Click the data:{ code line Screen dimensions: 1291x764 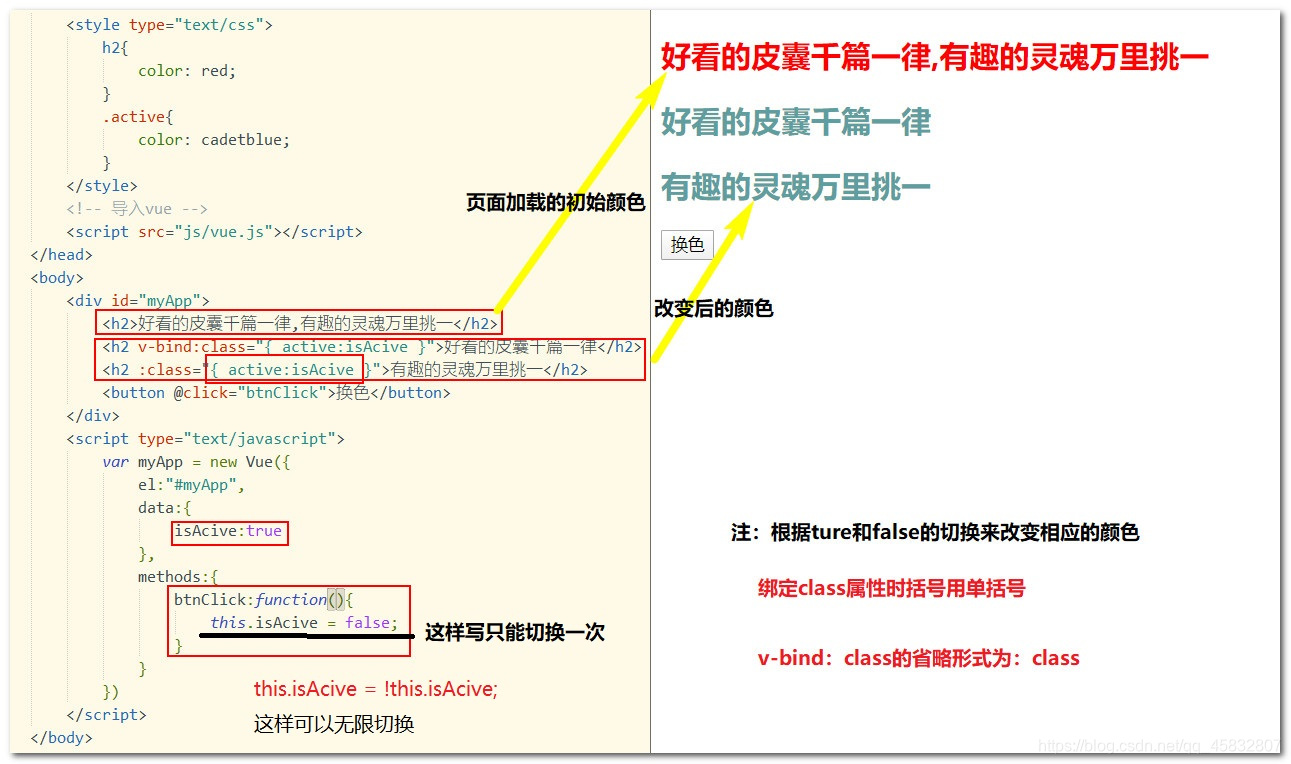point(164,507)
